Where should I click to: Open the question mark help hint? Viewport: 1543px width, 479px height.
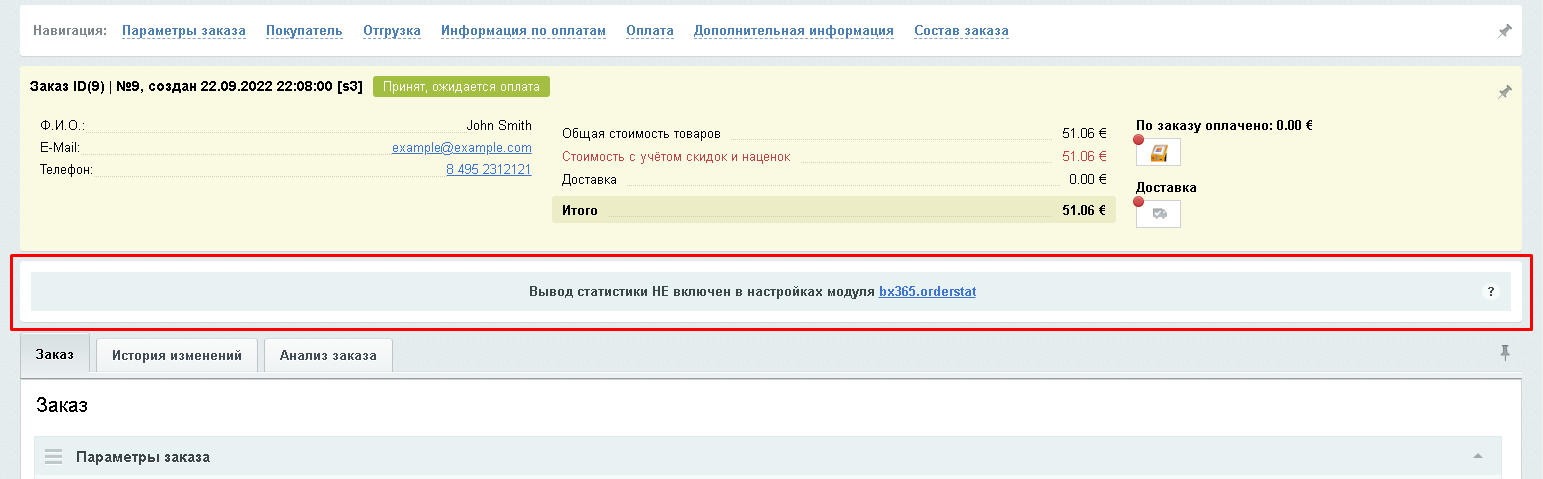click(x=1490, y=292)
